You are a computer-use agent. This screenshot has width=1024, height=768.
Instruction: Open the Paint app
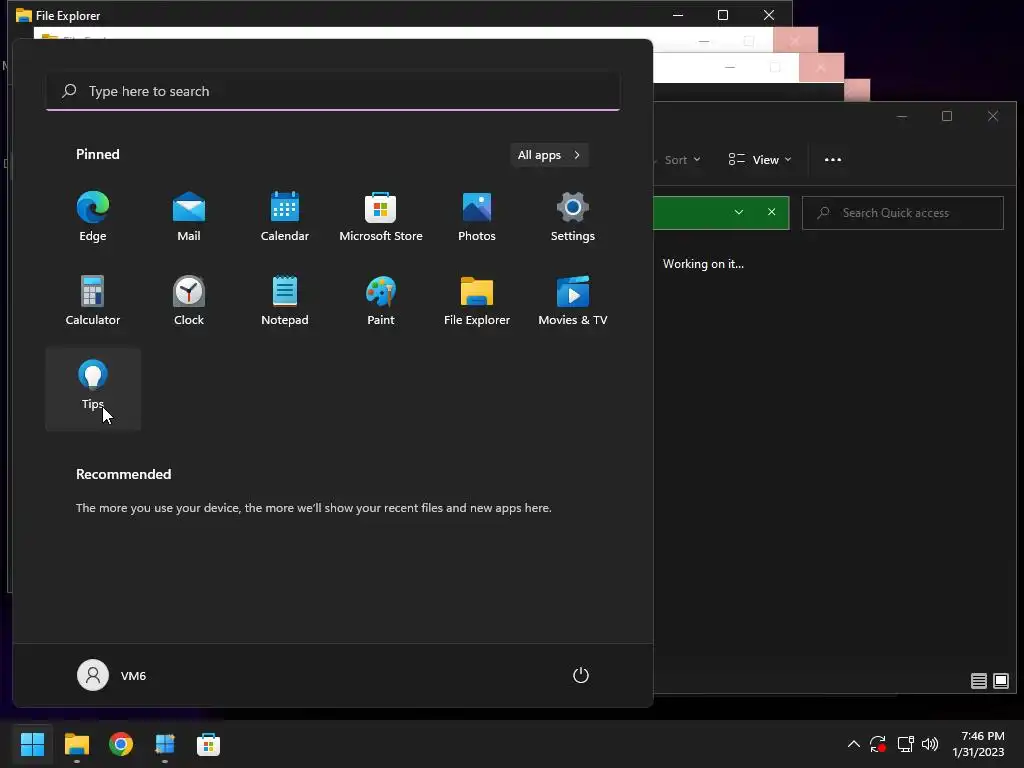(x=381, y=300)
